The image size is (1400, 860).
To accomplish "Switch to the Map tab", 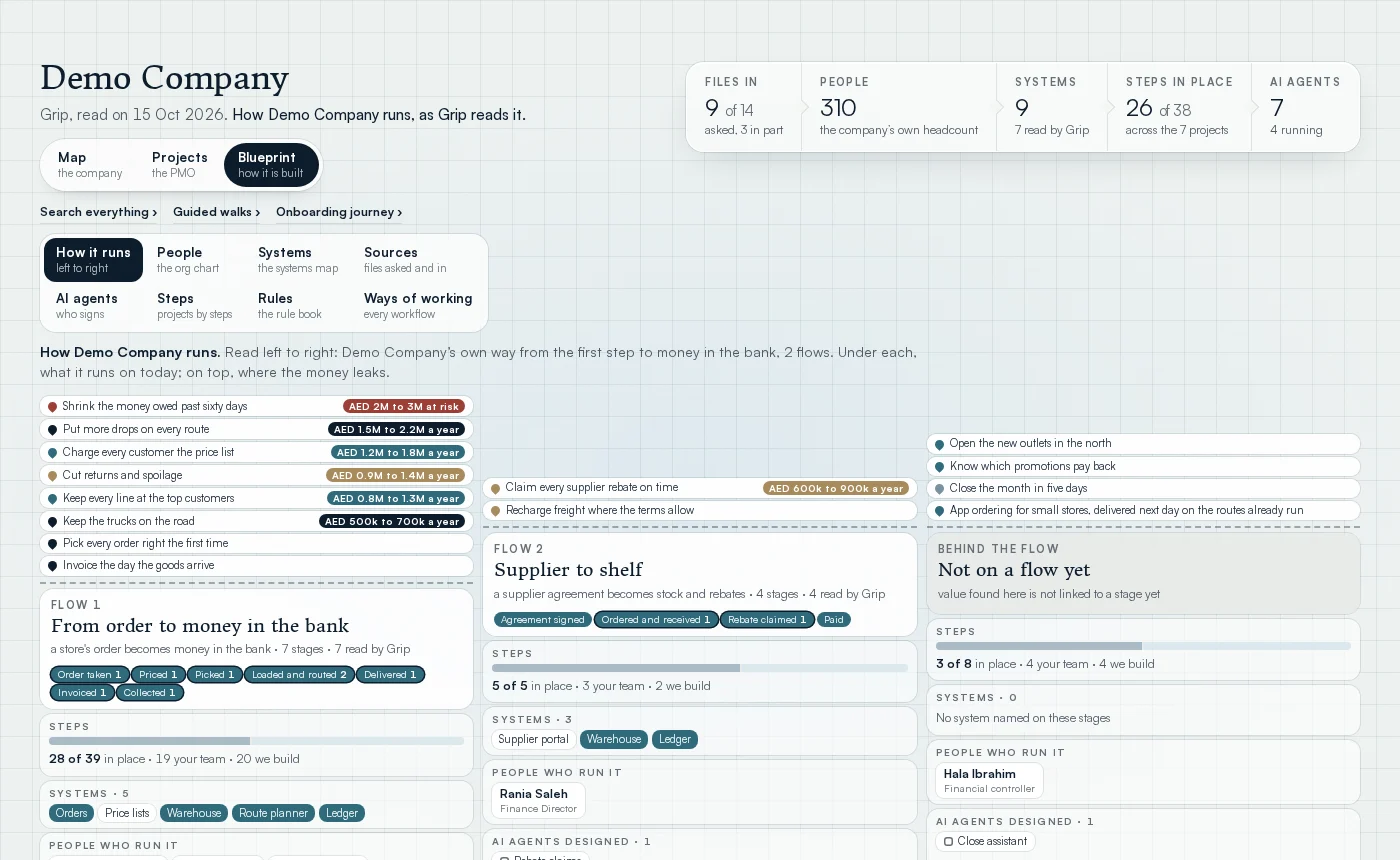I will 90,165.
